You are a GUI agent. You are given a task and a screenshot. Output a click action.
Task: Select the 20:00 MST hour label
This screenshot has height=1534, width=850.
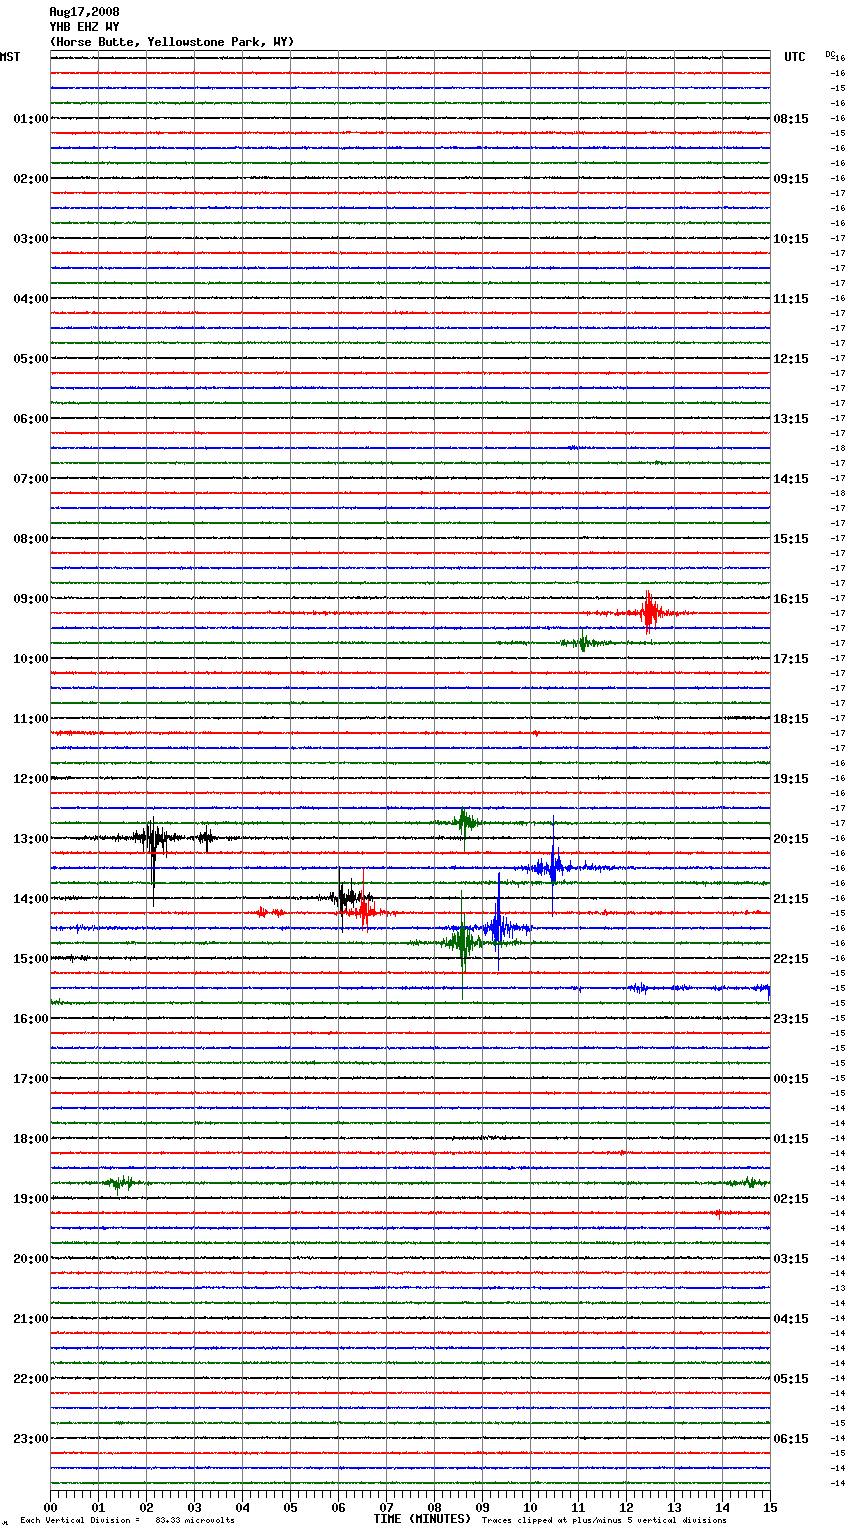pos(30,1259)
